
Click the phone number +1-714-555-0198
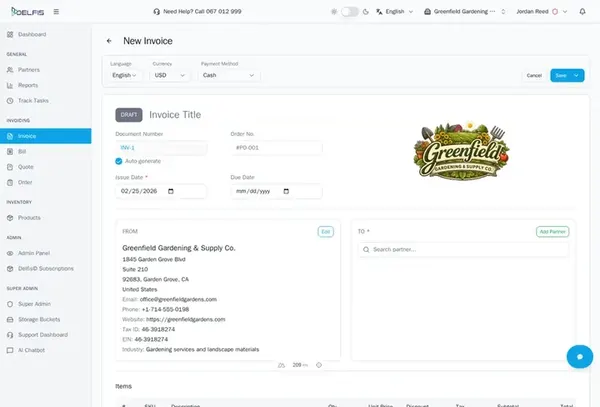(165, 309)
